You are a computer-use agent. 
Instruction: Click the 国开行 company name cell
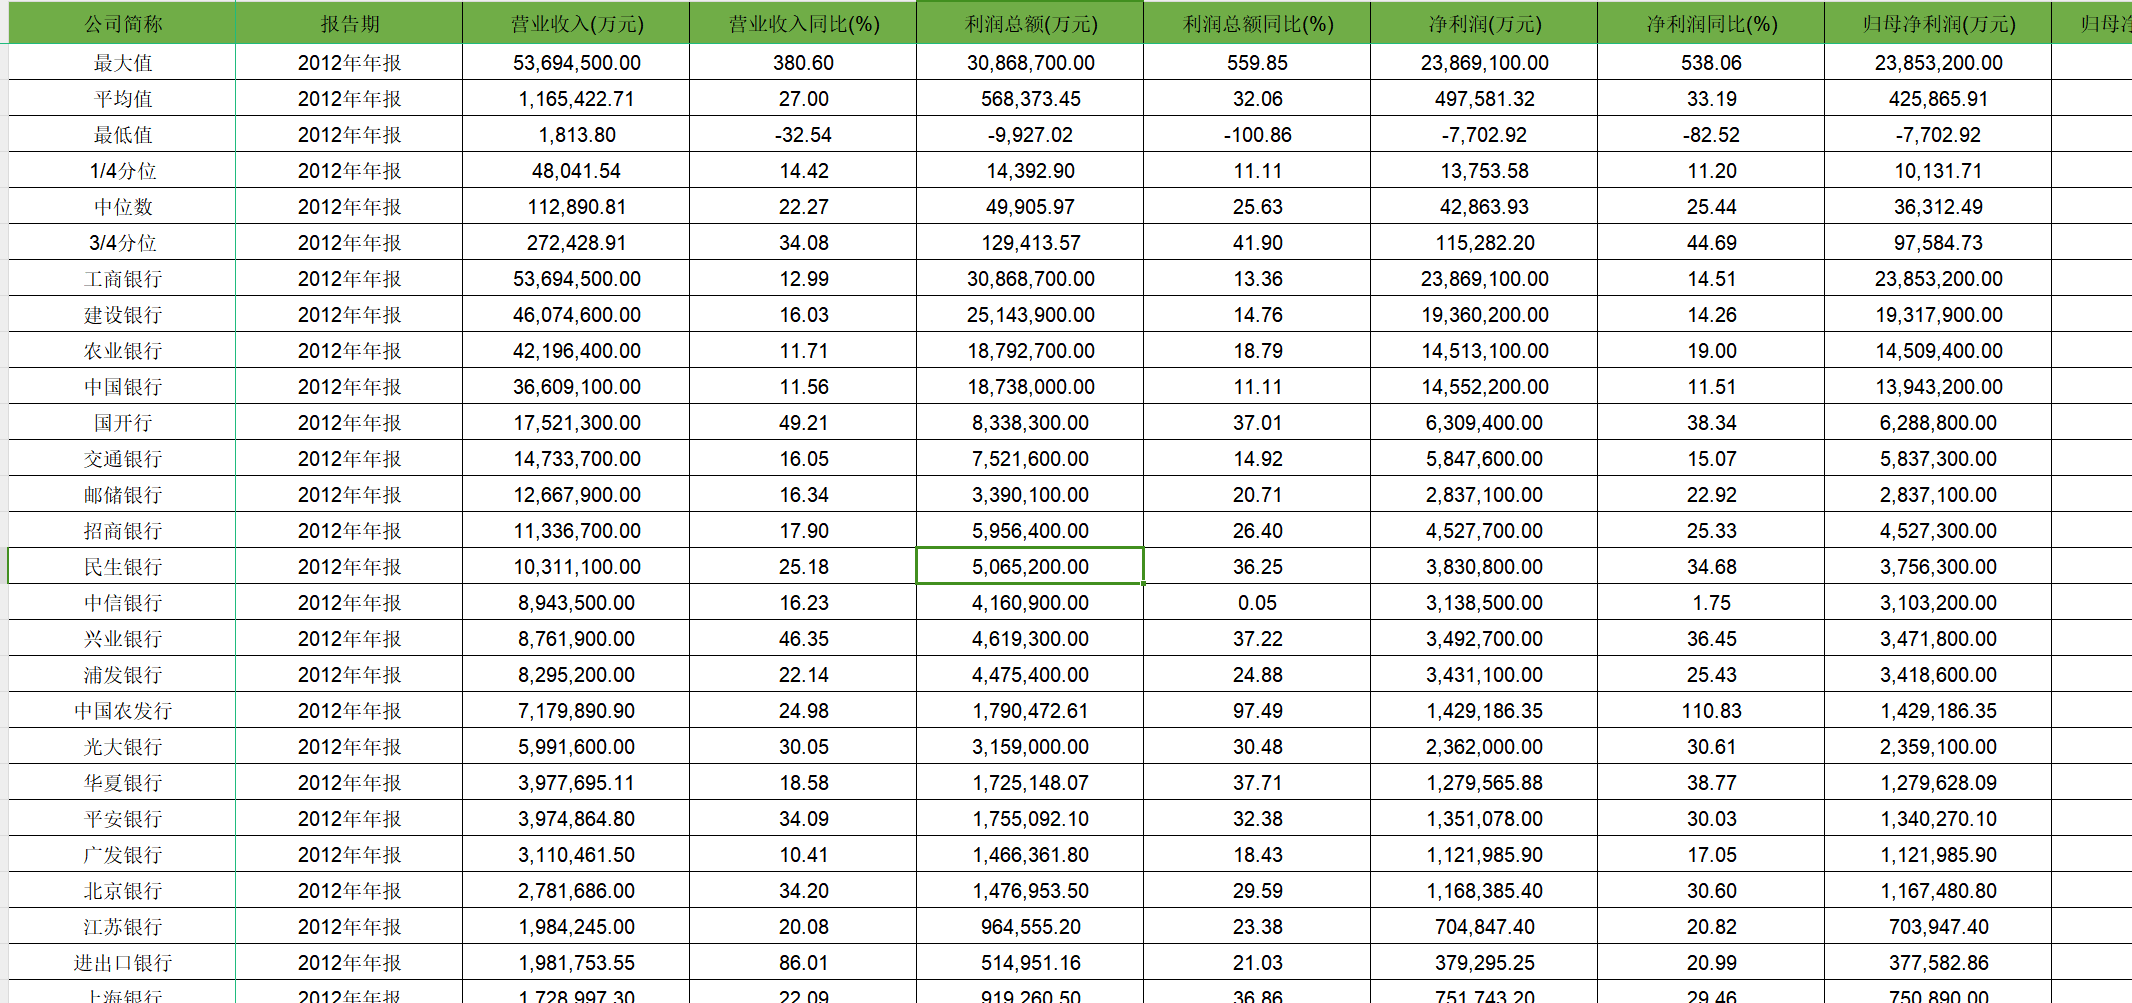pyautogui.click(x=122, y=422)
